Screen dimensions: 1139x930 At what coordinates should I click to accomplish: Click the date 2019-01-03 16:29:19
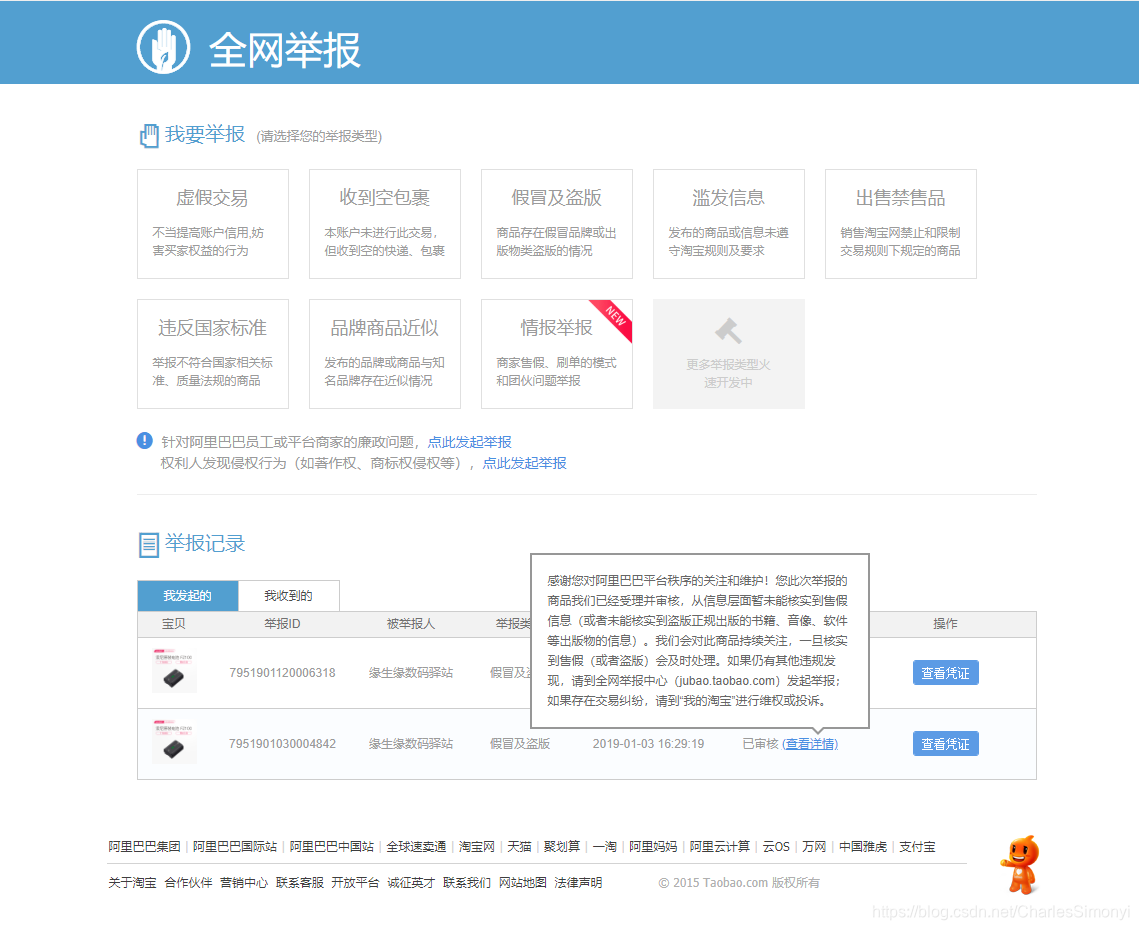coord(648,744)
